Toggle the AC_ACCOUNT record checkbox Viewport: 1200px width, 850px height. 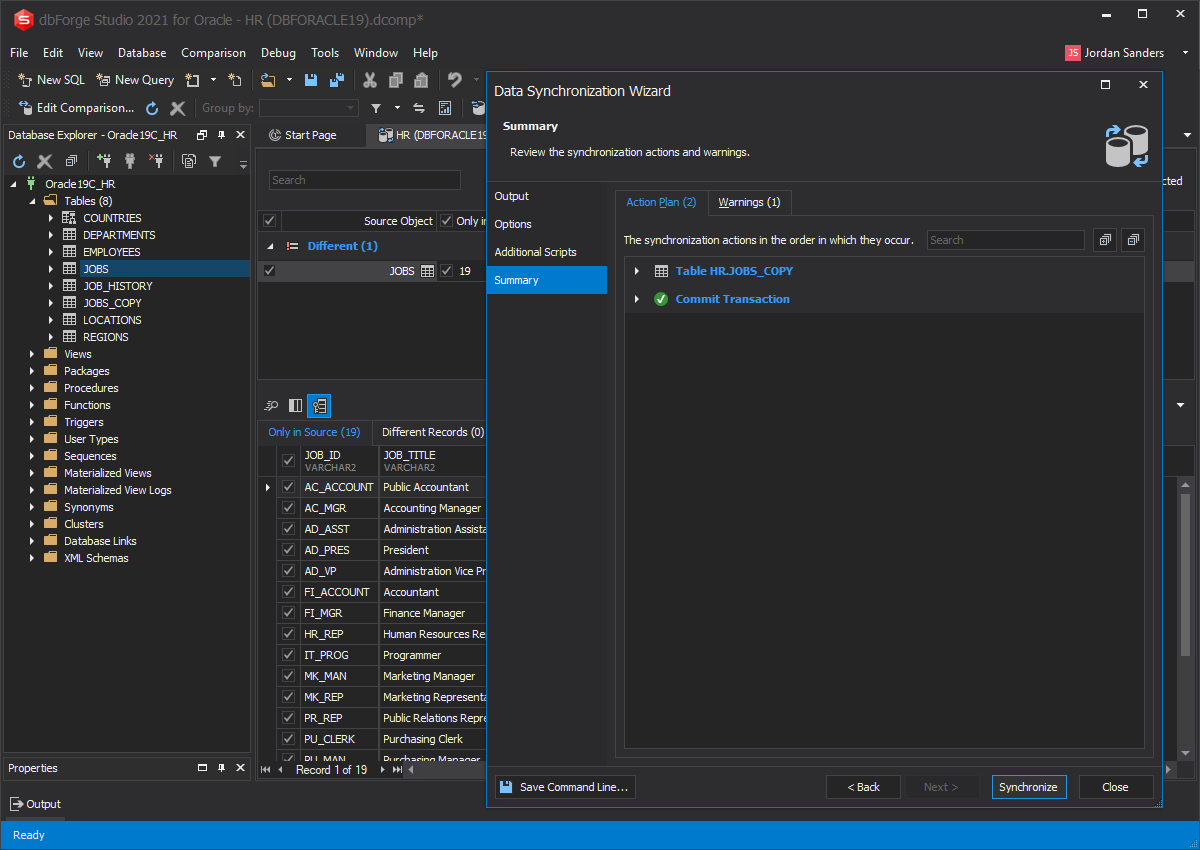pyautogui.click(x=288, y=486)
